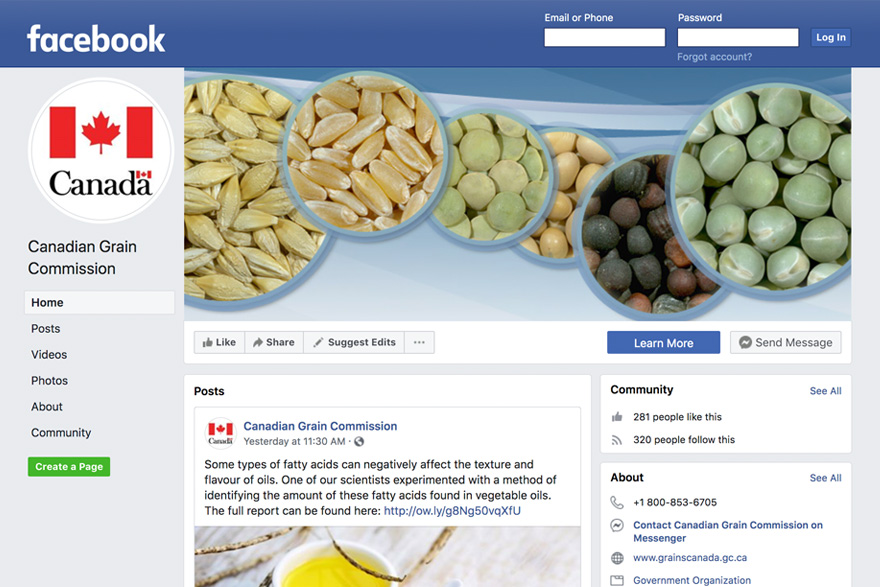Open the three-dots more options menu
880x587 pixels.
point(419,342)
